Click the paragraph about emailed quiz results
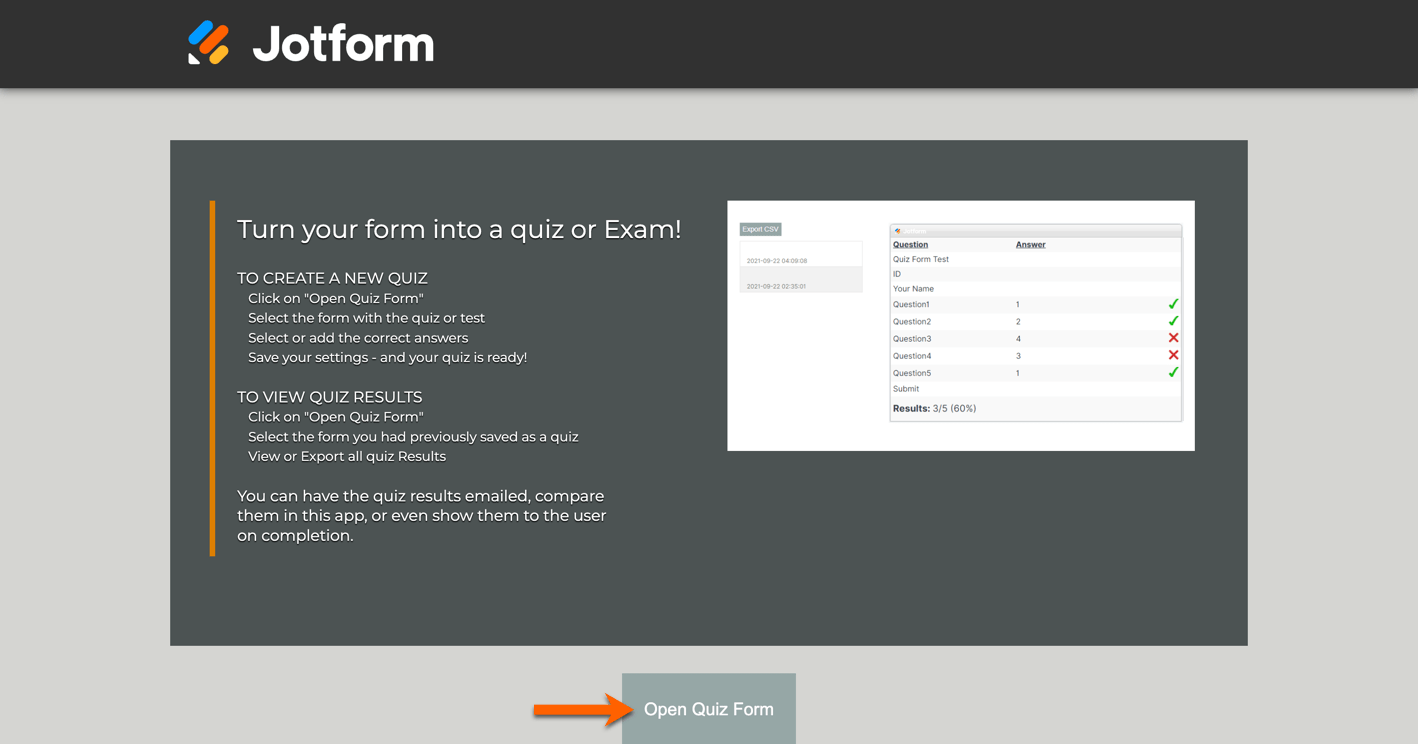The width and height of the screenshot is (1418, 744). [x=422, y=515]
